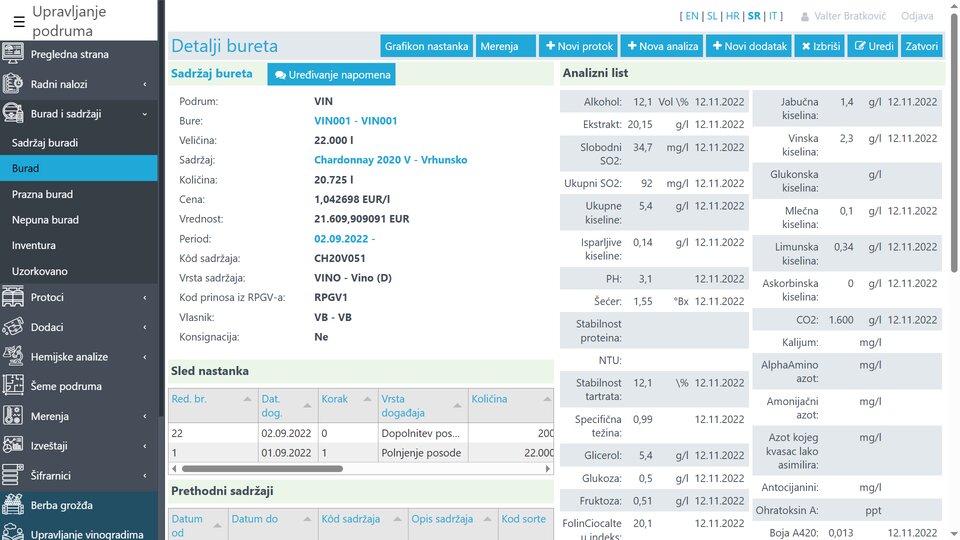The image size is (960, 540).
Task: Click the Hemijske analize icon
Action: 14,357
